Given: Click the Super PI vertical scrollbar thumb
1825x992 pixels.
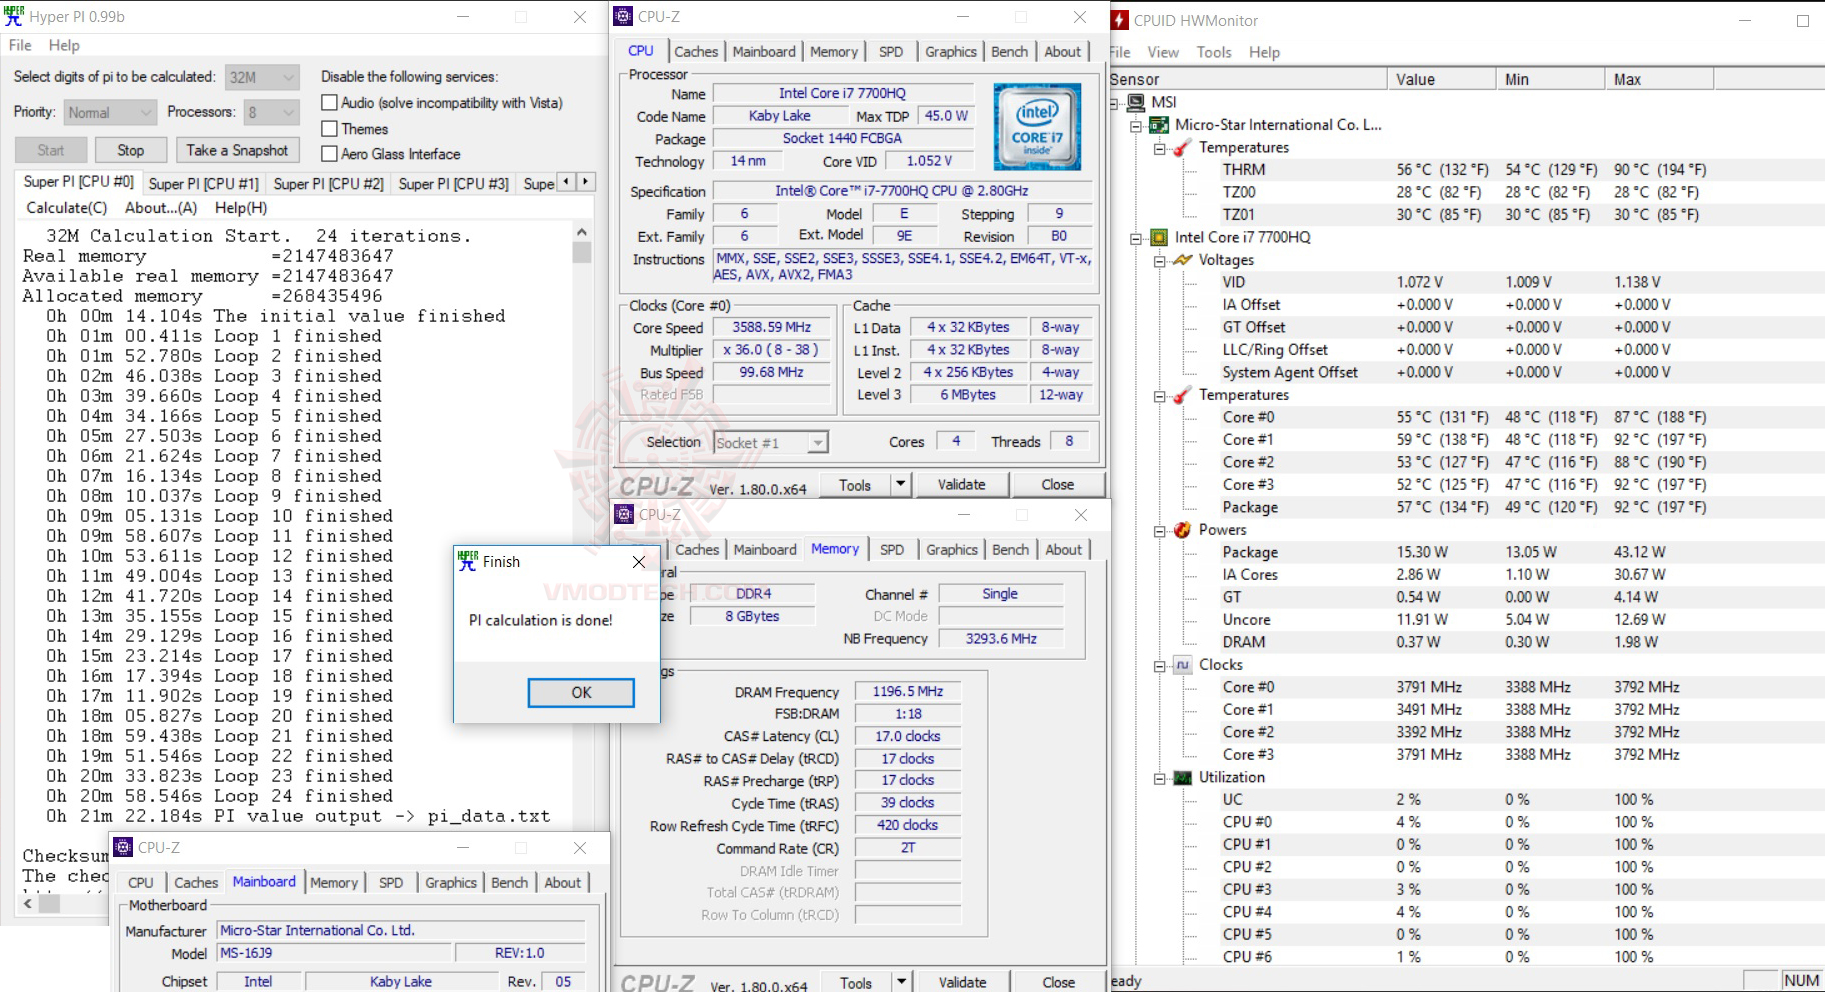Looking at the screenshot, I should click(x=581, y=253).
